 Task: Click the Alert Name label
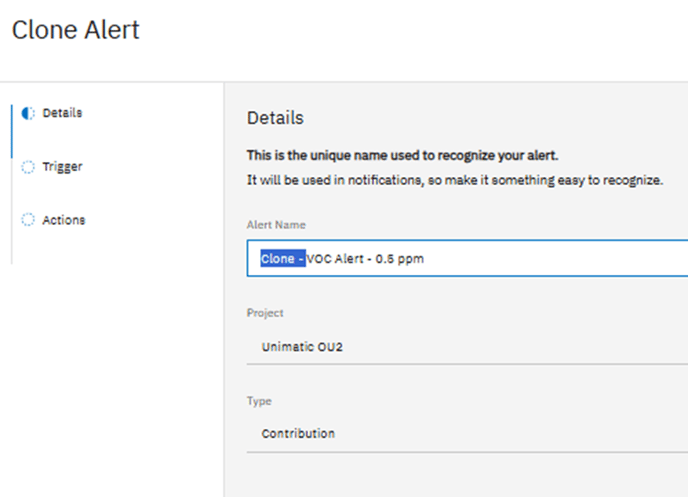274,225
